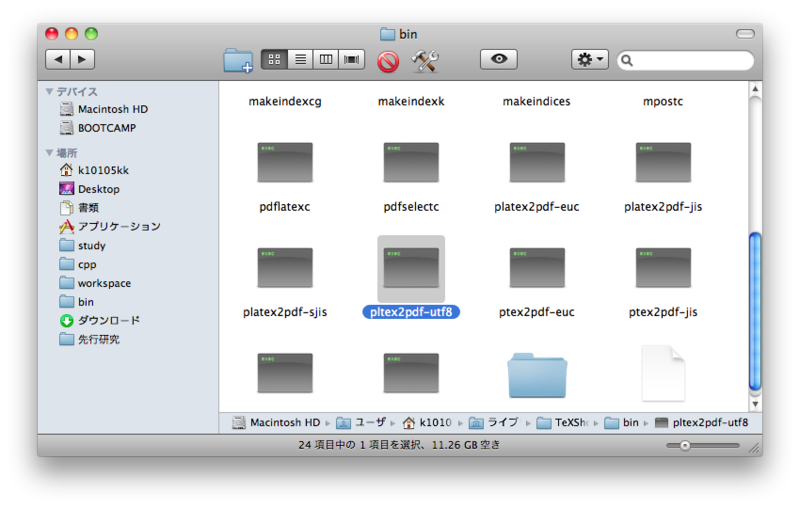Select the pltex2pdf-utf8 exec icon
Screen dimensions: 800x508
click(411, 268)
